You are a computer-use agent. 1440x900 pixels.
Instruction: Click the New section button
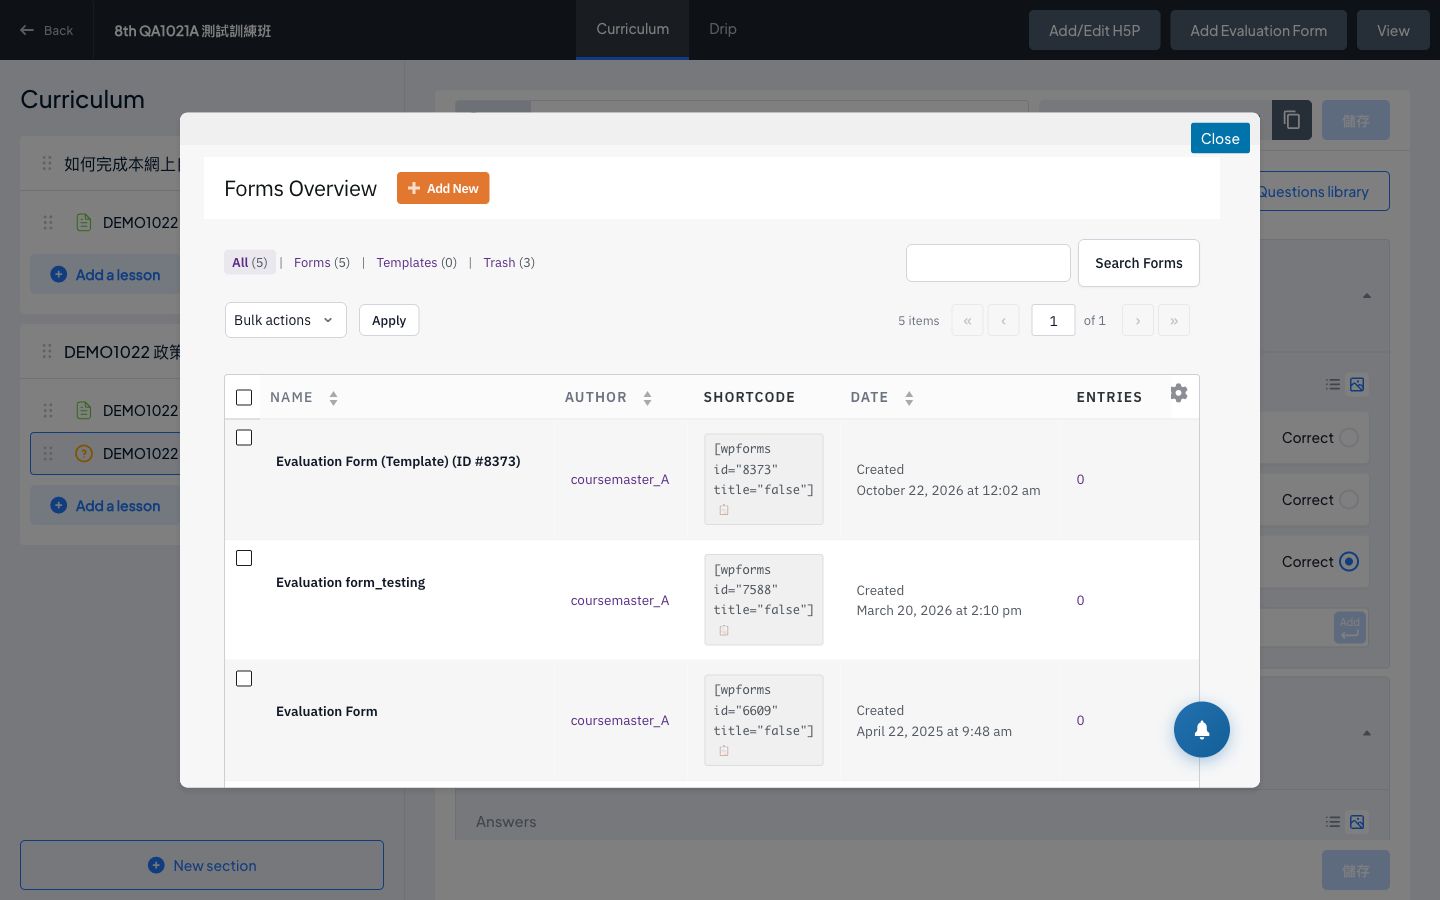(202, 865)
